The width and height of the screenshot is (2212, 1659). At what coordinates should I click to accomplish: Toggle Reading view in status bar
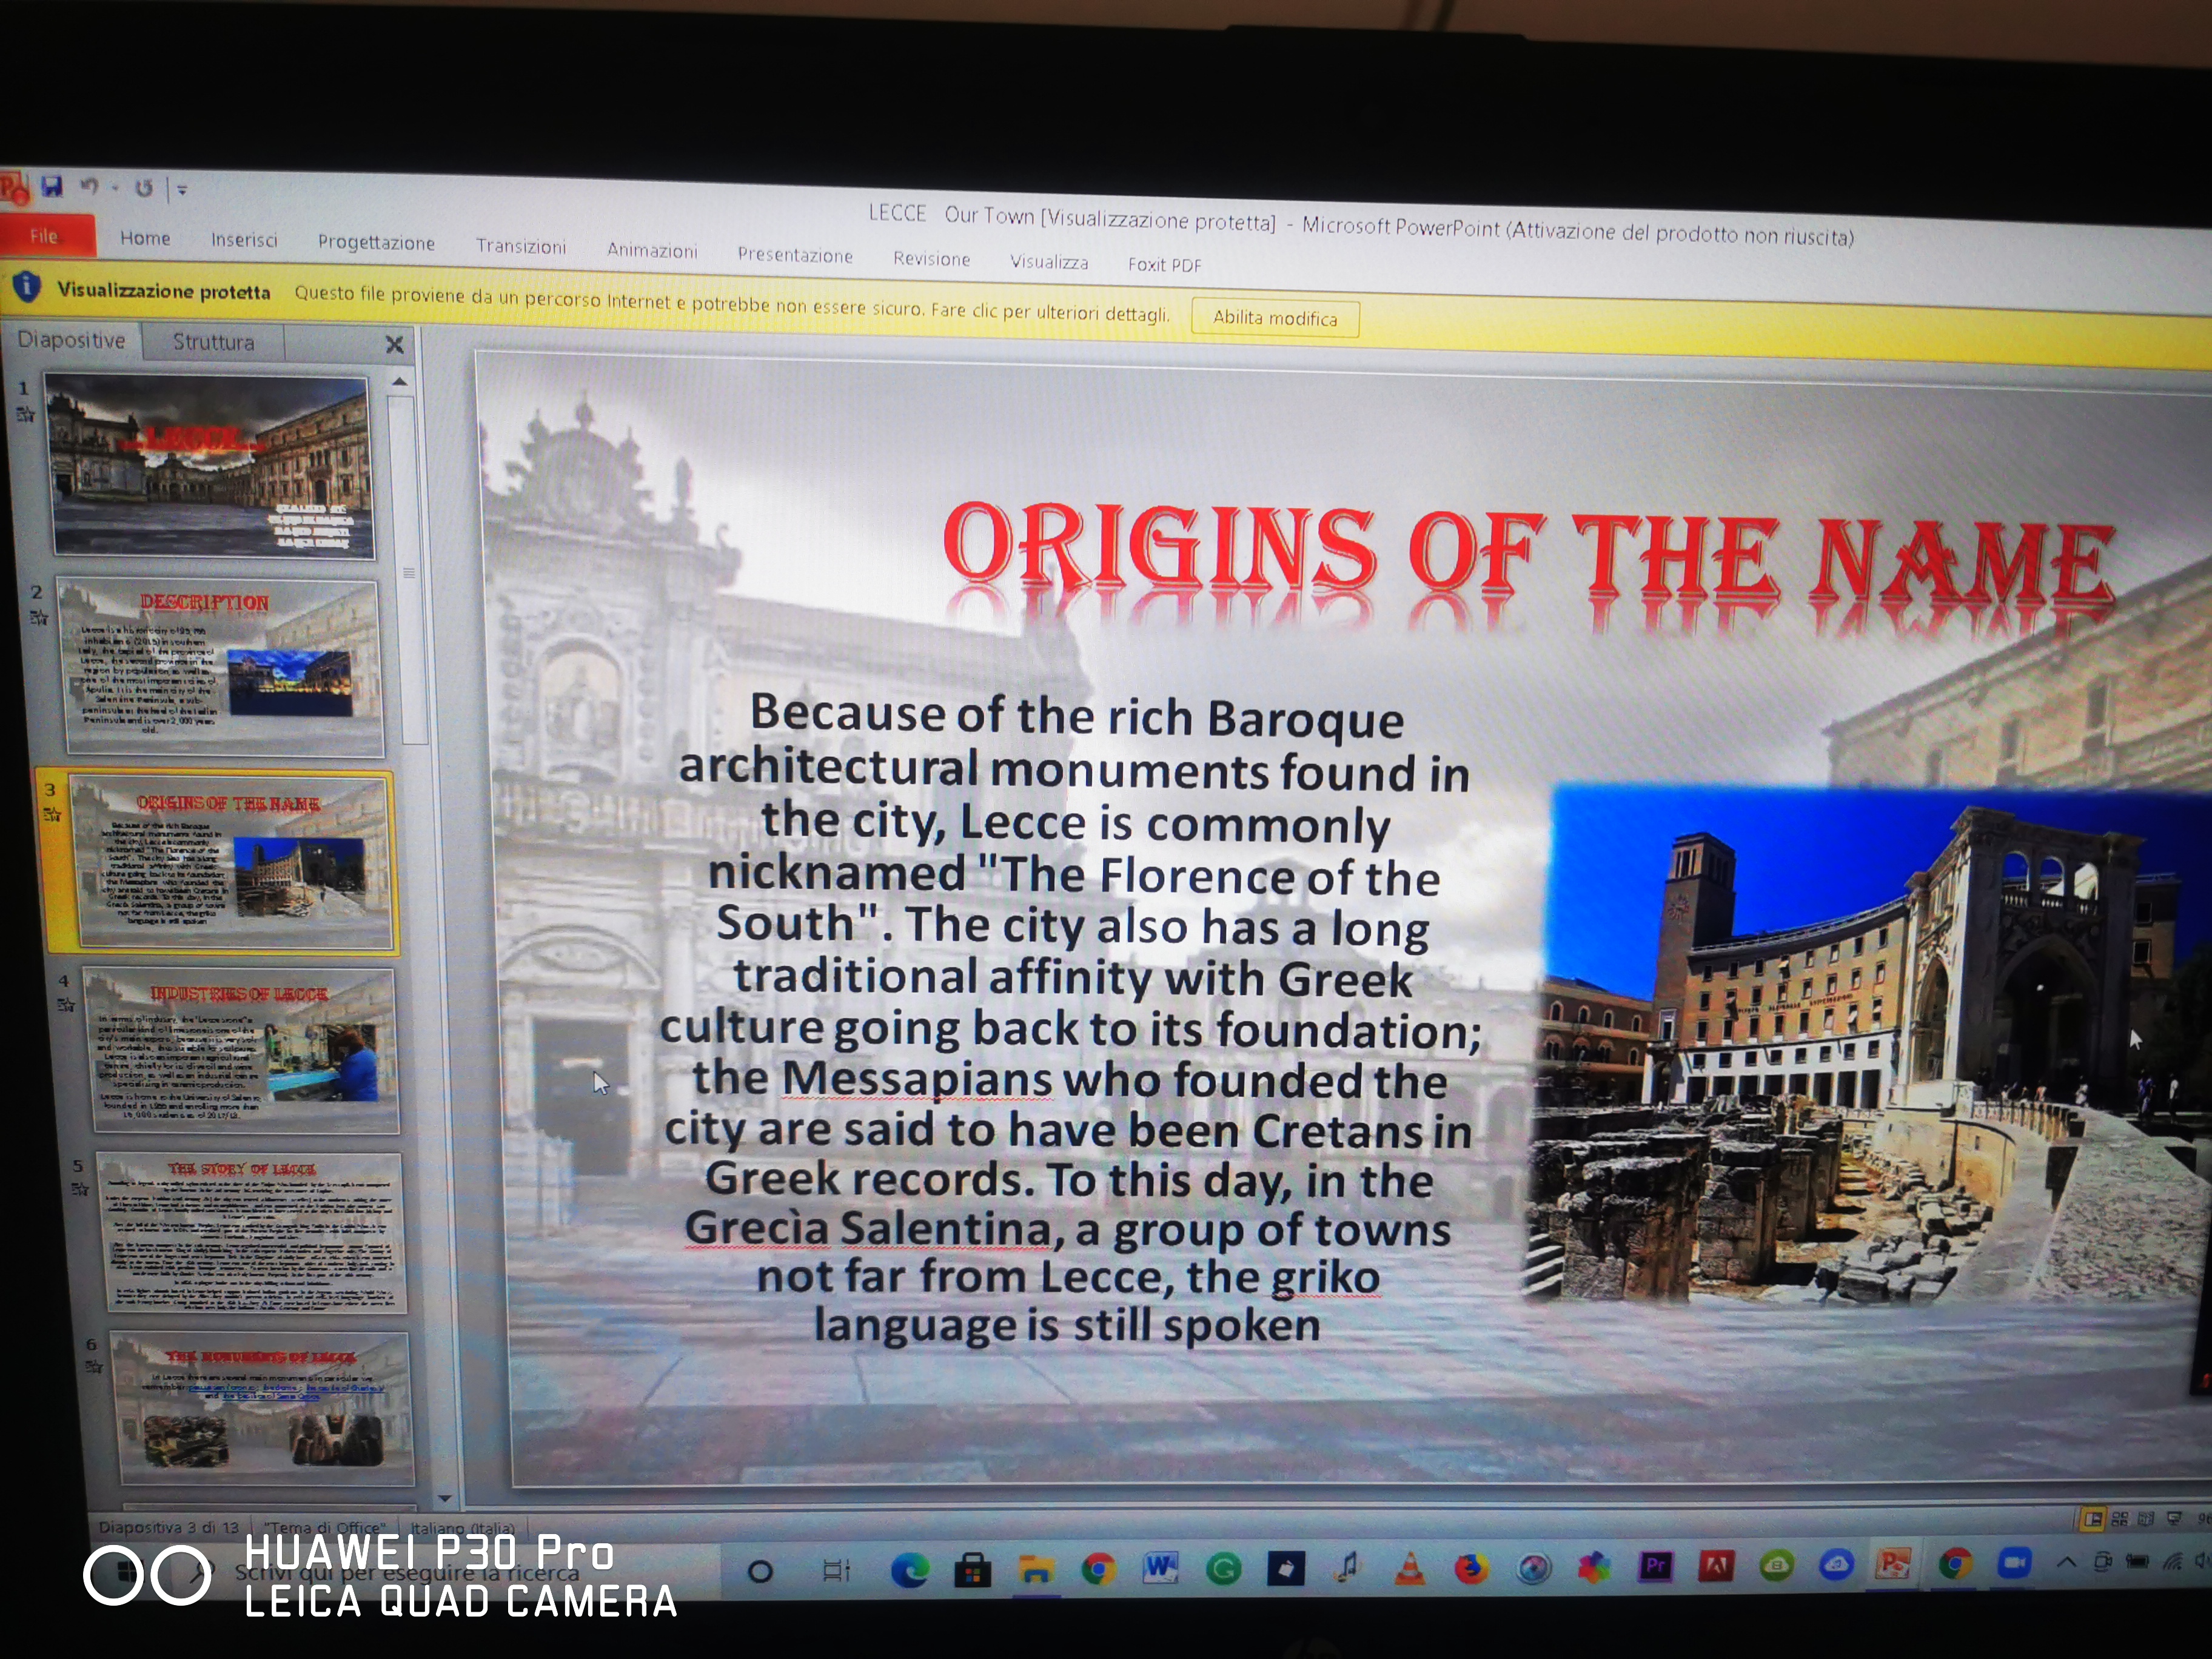click(2146, 1519)
